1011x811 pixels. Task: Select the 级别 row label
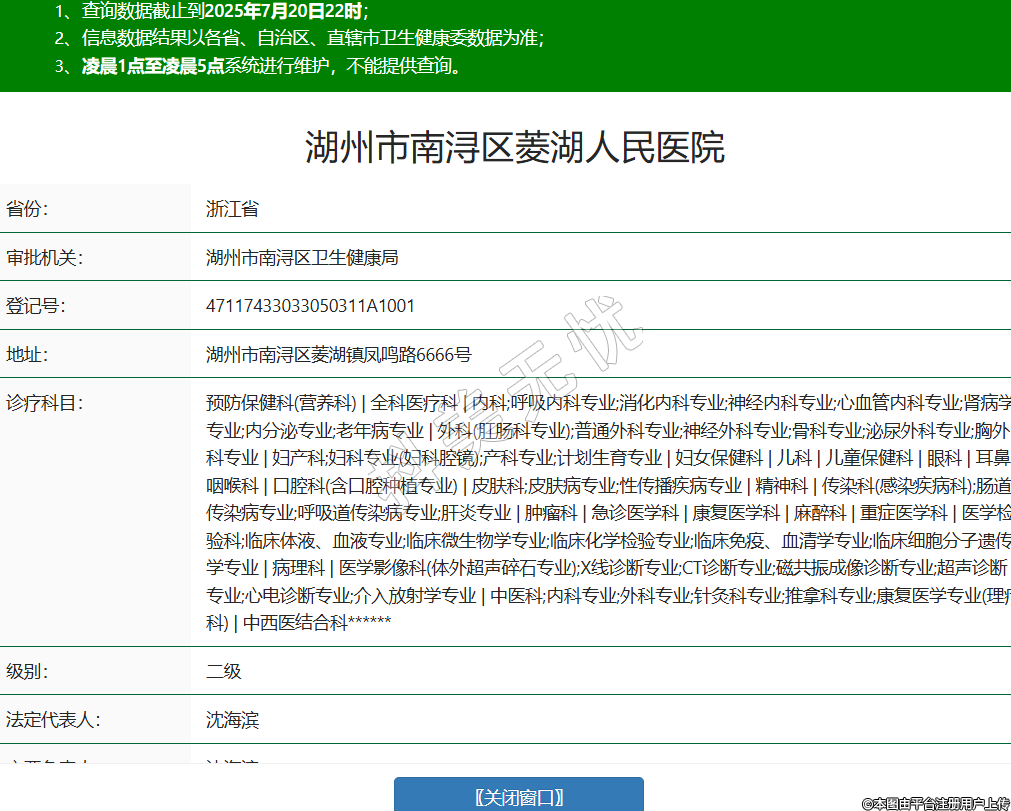28,671
